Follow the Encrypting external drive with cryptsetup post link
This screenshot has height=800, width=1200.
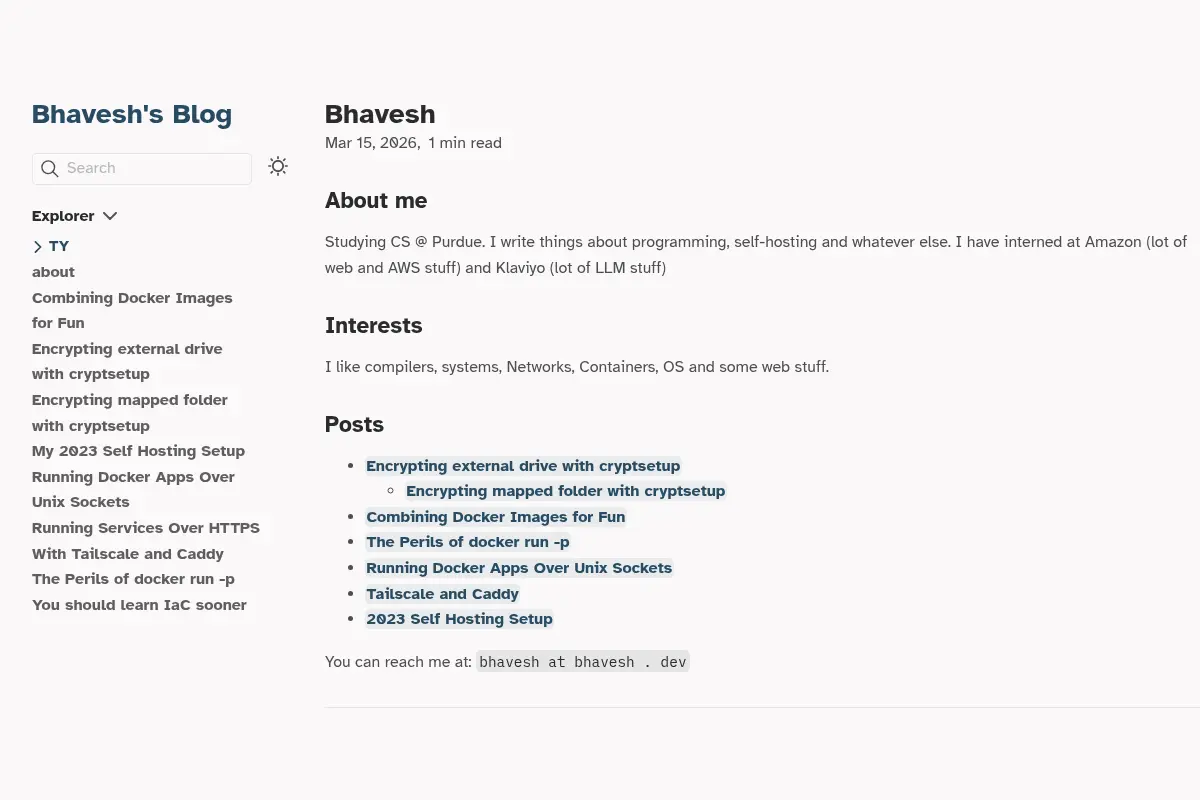(x=523, y=466)
